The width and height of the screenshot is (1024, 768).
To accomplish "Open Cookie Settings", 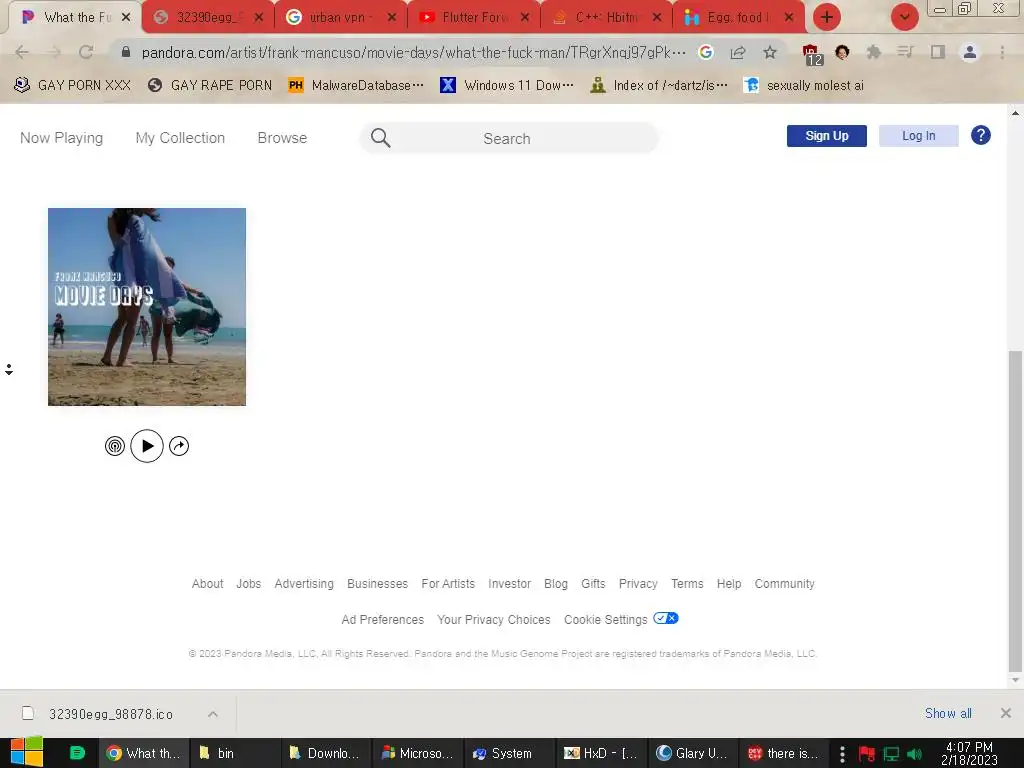I will 605,620.
